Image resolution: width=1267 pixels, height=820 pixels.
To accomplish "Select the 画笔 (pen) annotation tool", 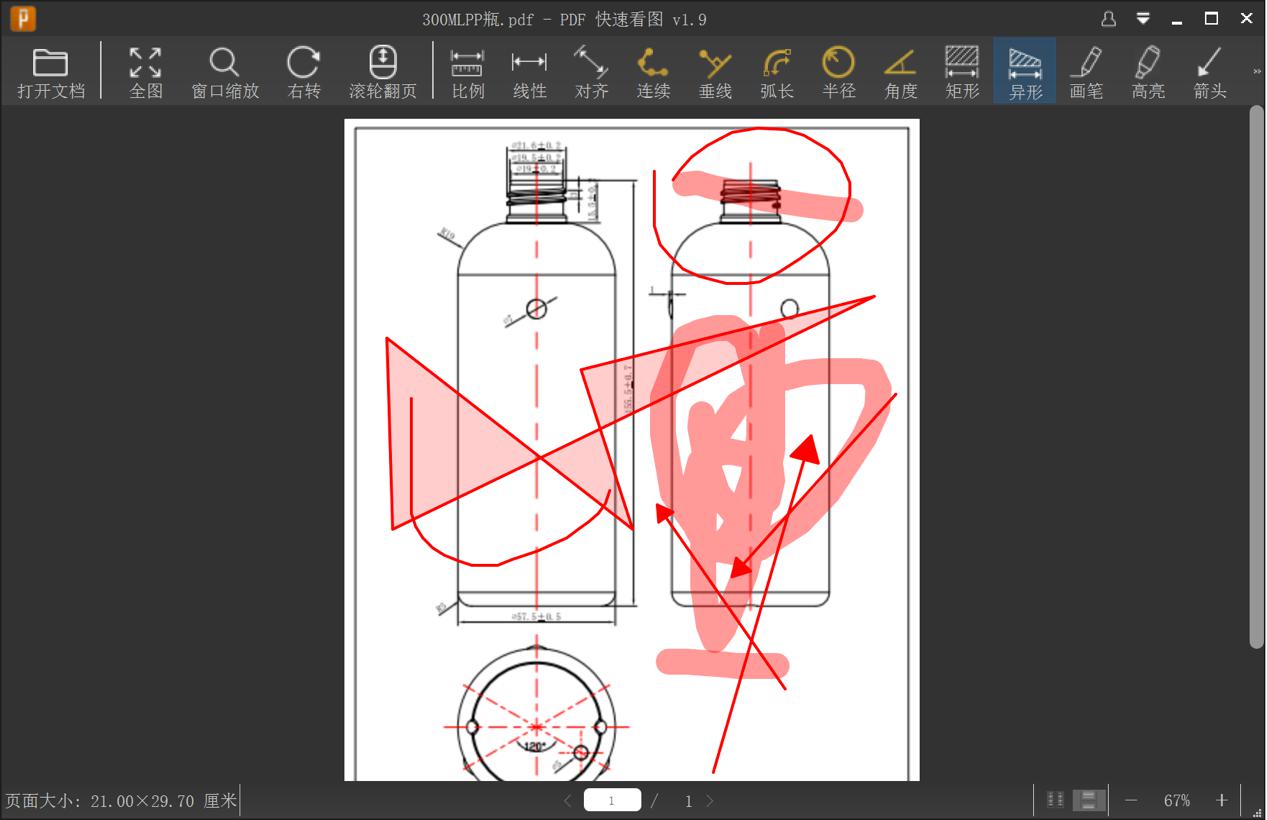I will point(1086,70).
